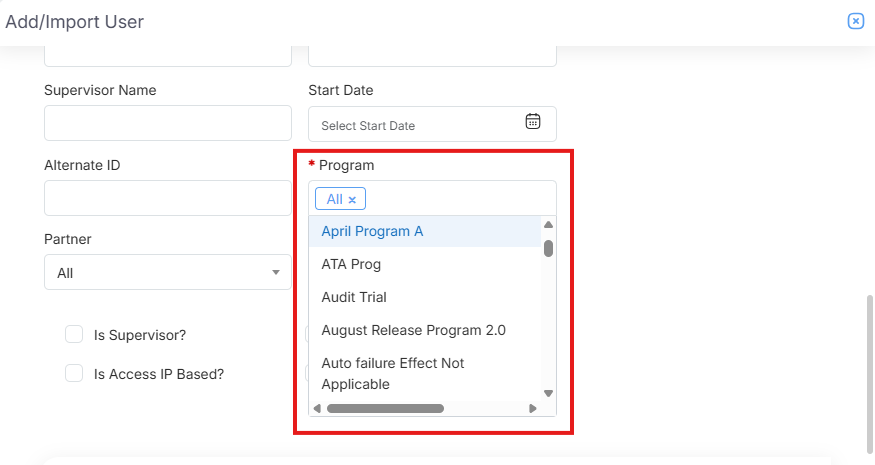This screenshot has width=875, height=465.
Task: Focus the Alternate ID input box
Action: coord(167,198)
